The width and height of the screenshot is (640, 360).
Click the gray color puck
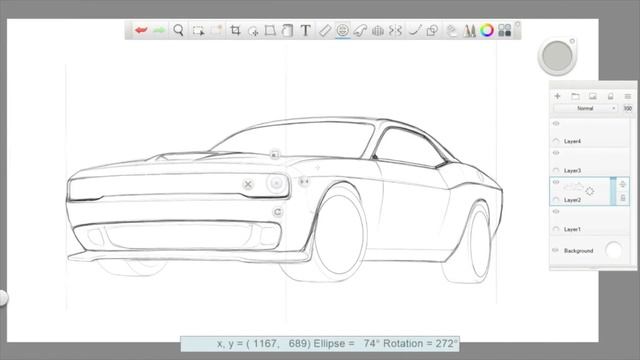tap(558, 56)
